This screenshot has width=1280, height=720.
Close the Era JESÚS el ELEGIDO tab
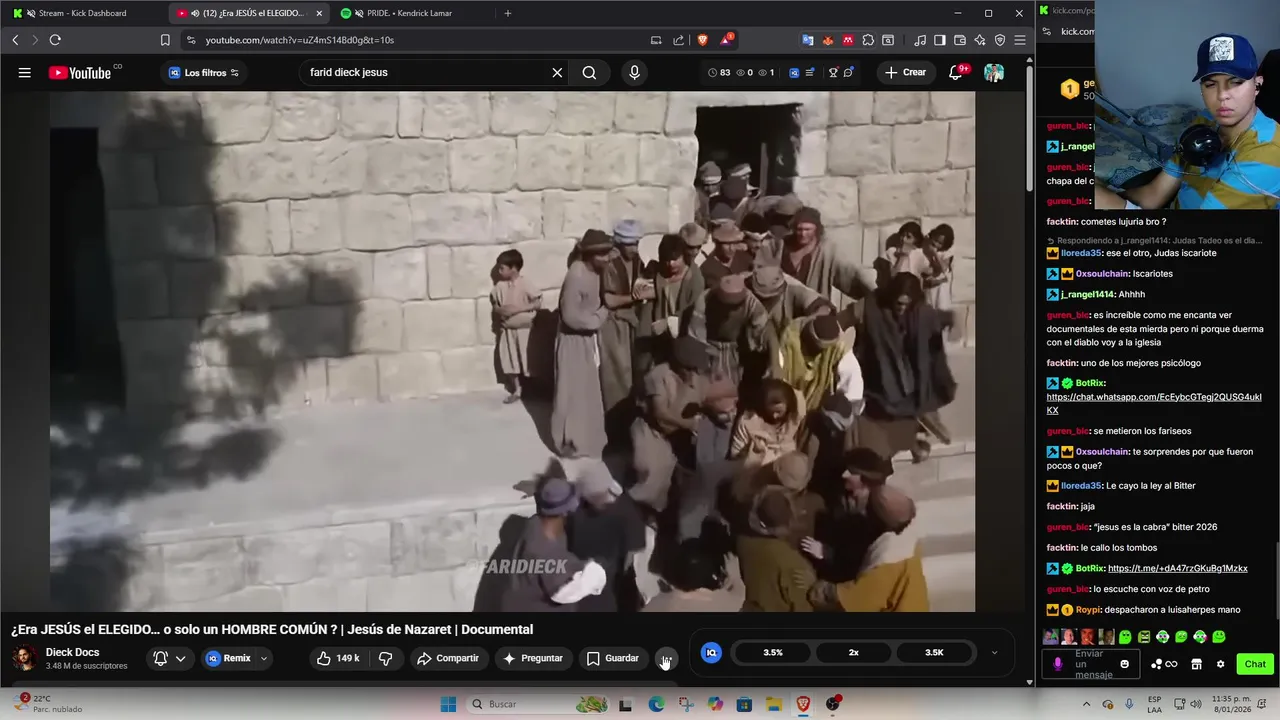(319, 13)
